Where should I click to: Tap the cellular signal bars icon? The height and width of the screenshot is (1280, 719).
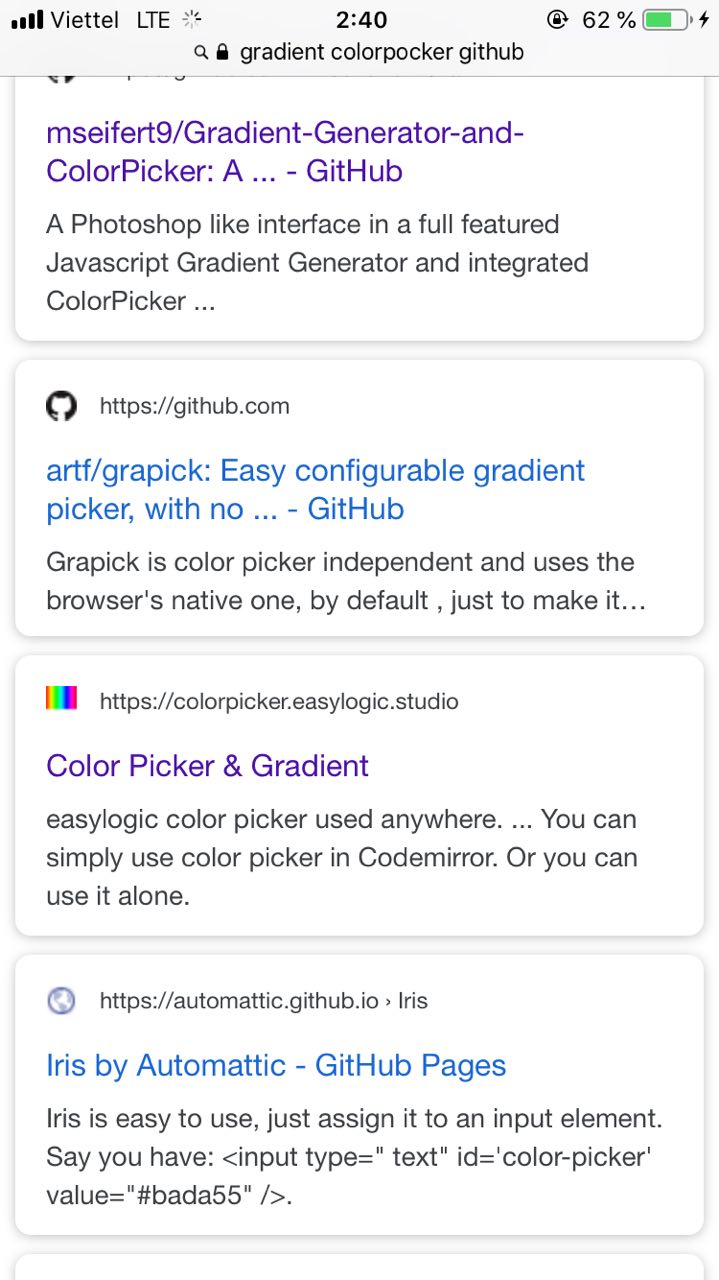pos(27,20)
